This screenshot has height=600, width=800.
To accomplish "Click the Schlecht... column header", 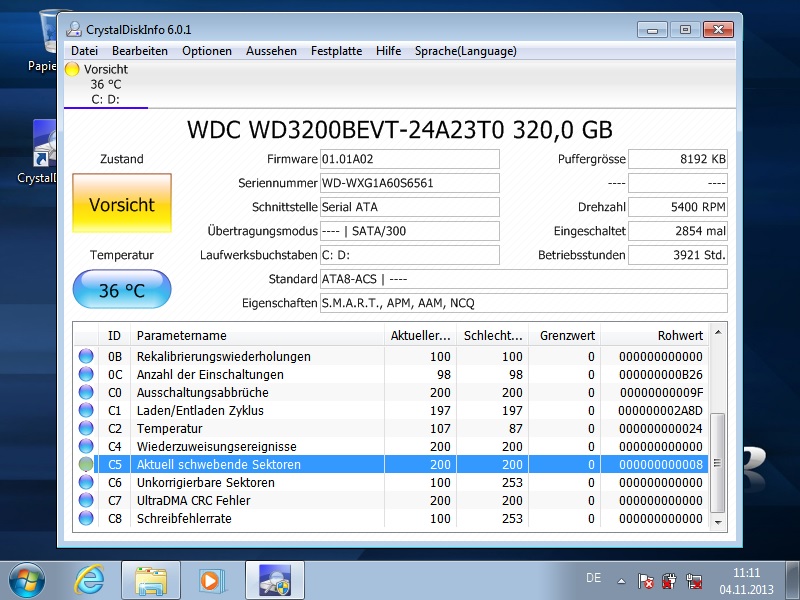I will point(492,335).
